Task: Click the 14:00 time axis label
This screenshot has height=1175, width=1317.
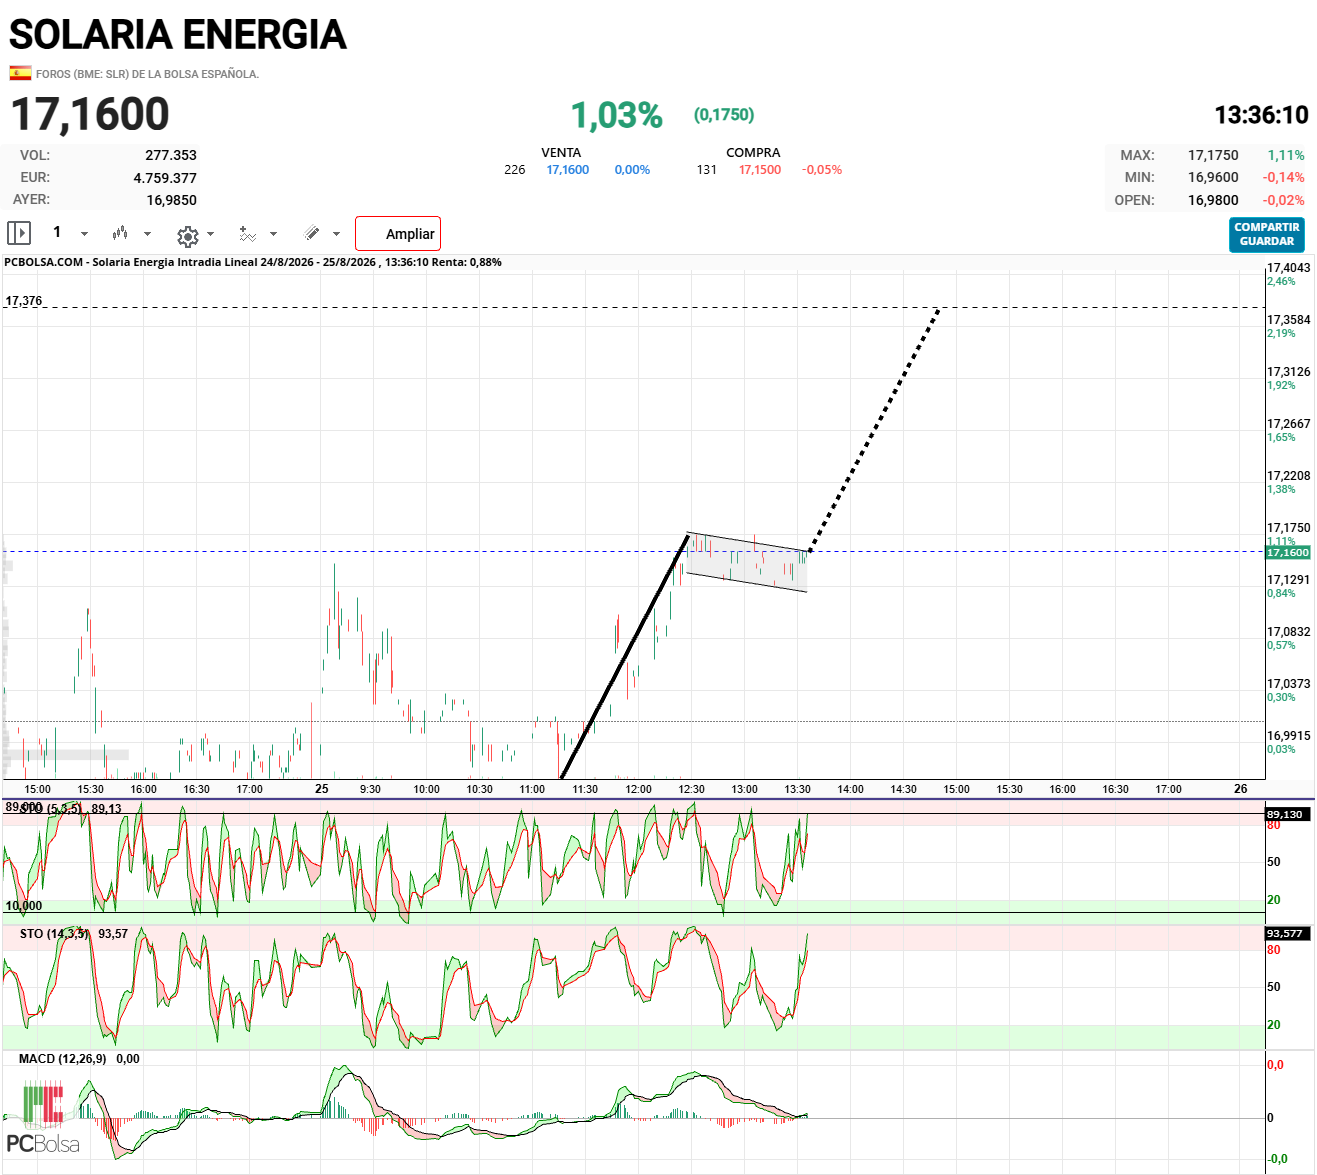Action: tap(850, 789)
